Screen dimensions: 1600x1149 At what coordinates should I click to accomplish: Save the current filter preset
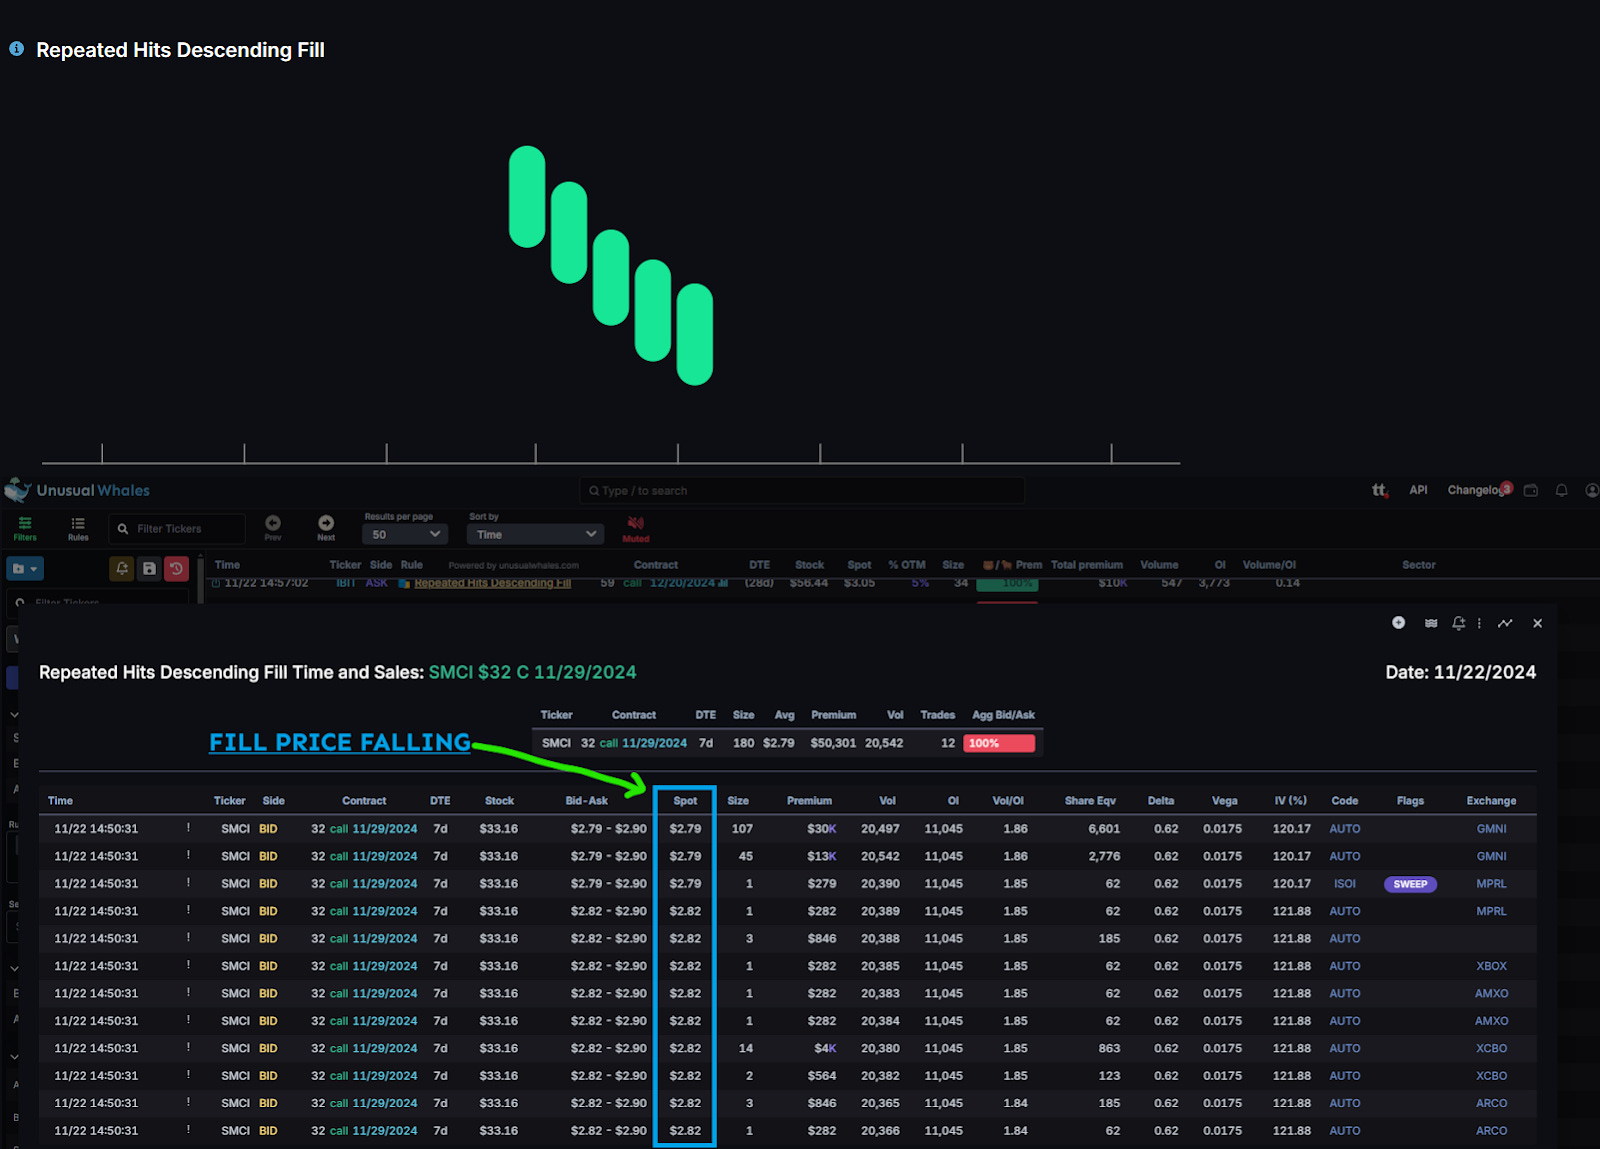coord(149,568)
